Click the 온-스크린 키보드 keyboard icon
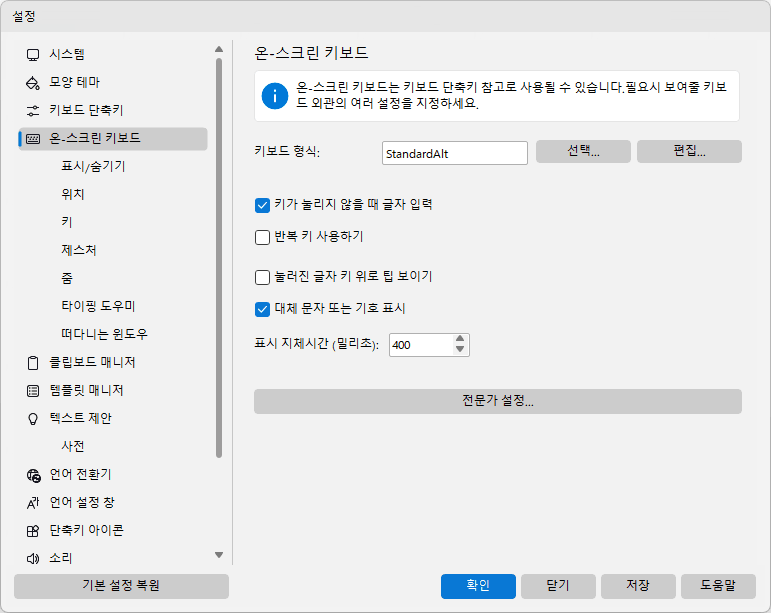771x613 pixels. tap(33, 139)
